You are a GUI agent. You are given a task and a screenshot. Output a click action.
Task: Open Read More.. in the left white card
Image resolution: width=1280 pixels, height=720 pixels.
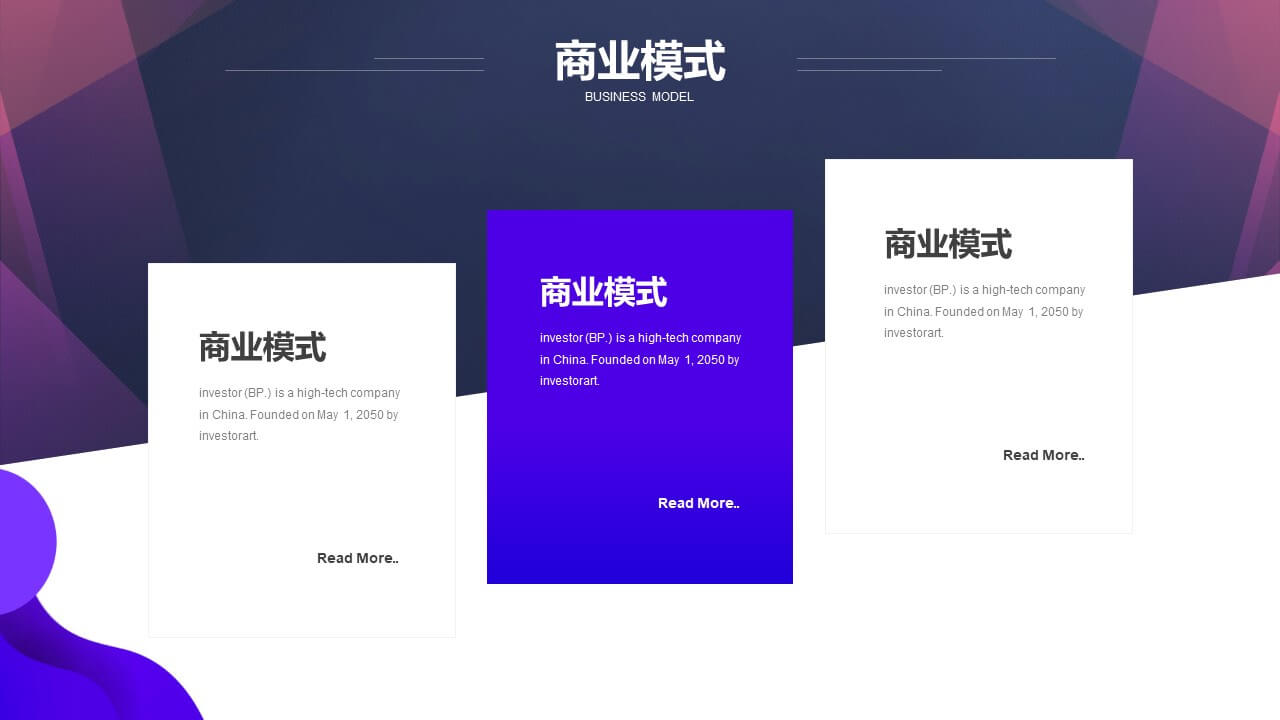tap(358, 558)
